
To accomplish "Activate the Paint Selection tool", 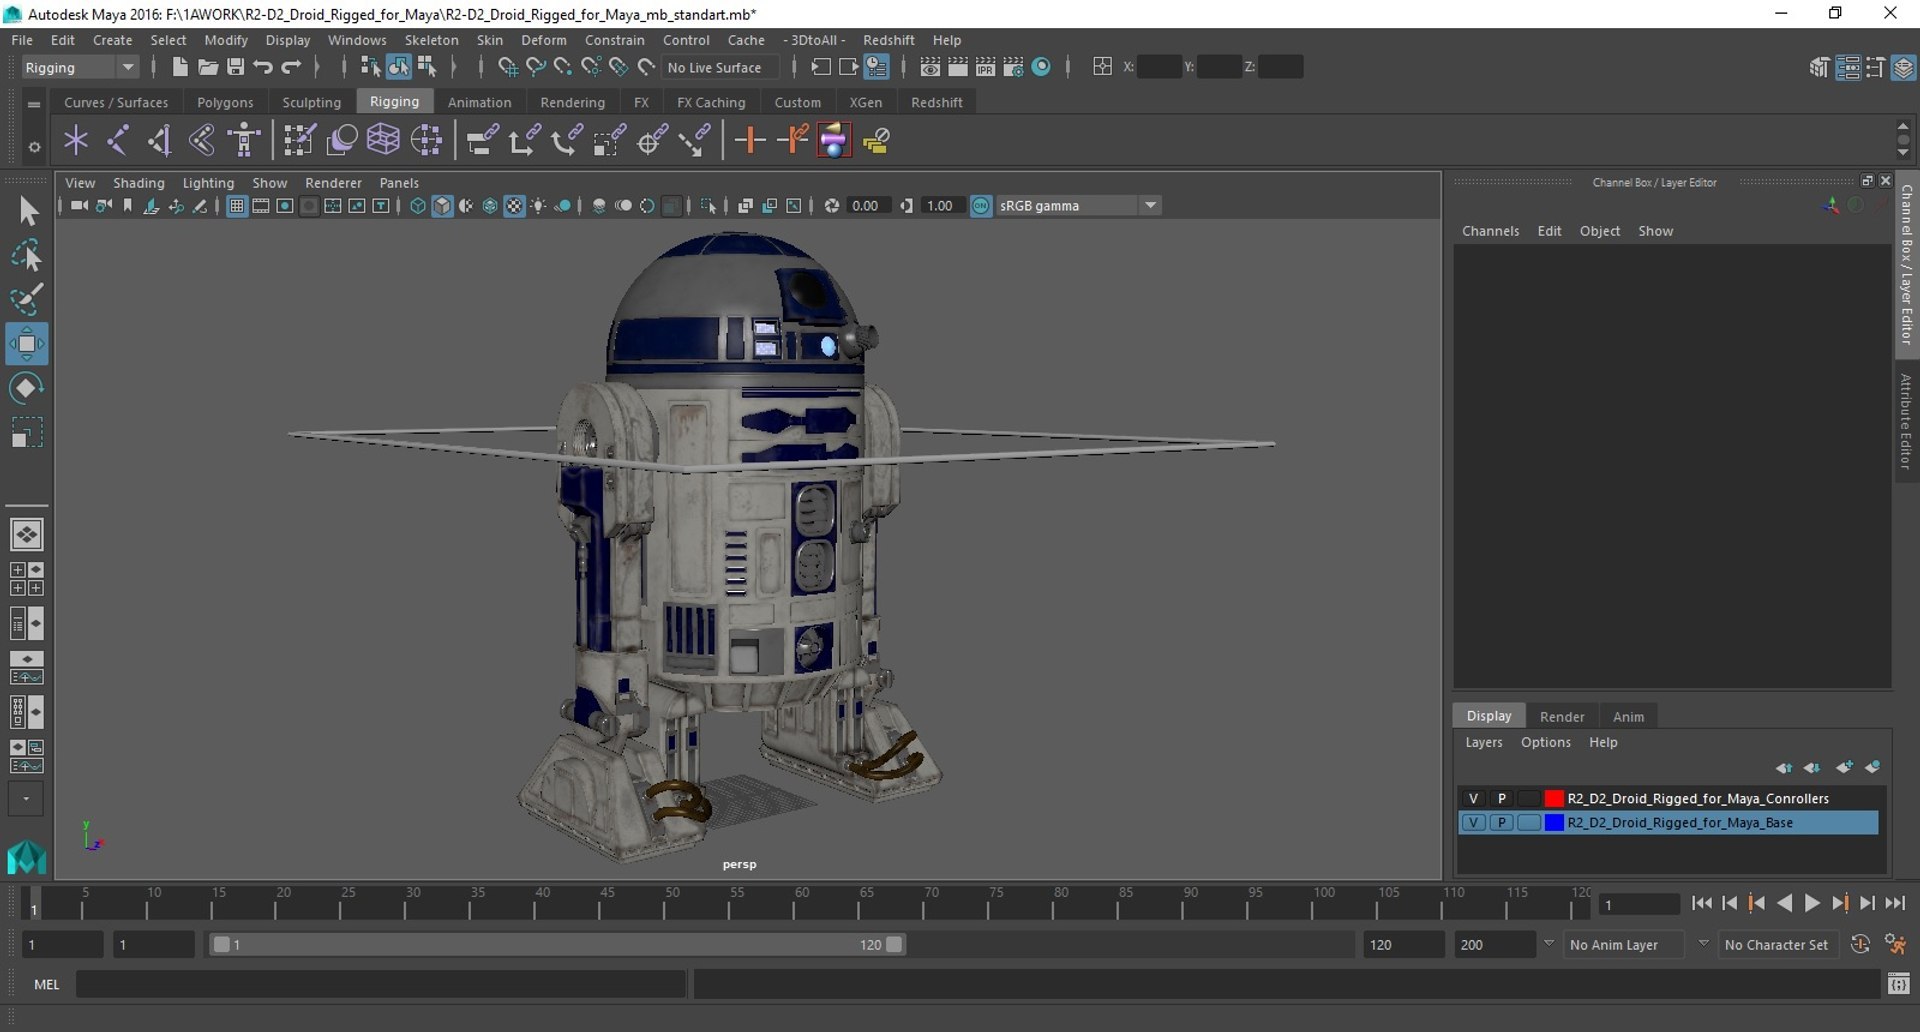I will pyautogui.click(x=27, y=299).
